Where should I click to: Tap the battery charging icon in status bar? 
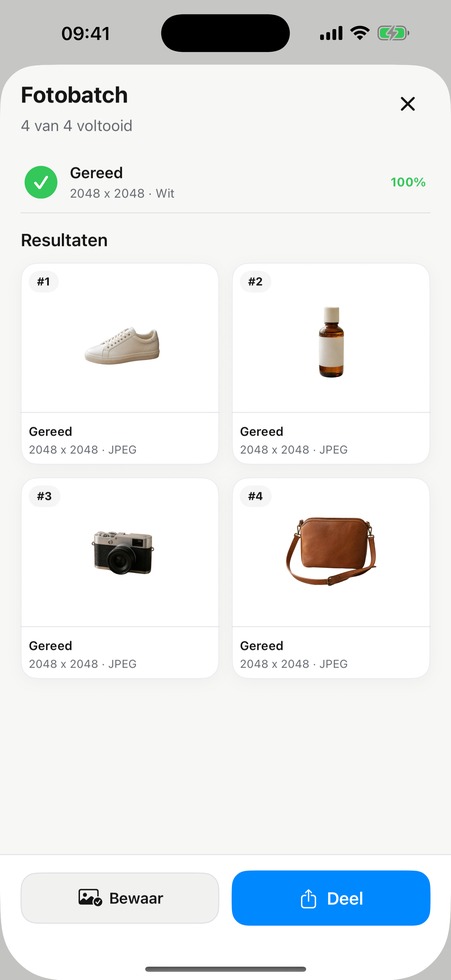pyautogui.click(x=393, y=33)
